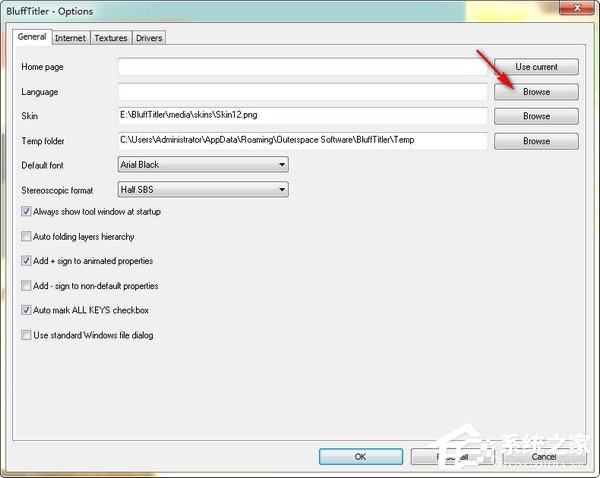Confirm with the OK button
The image size is (600, 478).
point(361,457)
